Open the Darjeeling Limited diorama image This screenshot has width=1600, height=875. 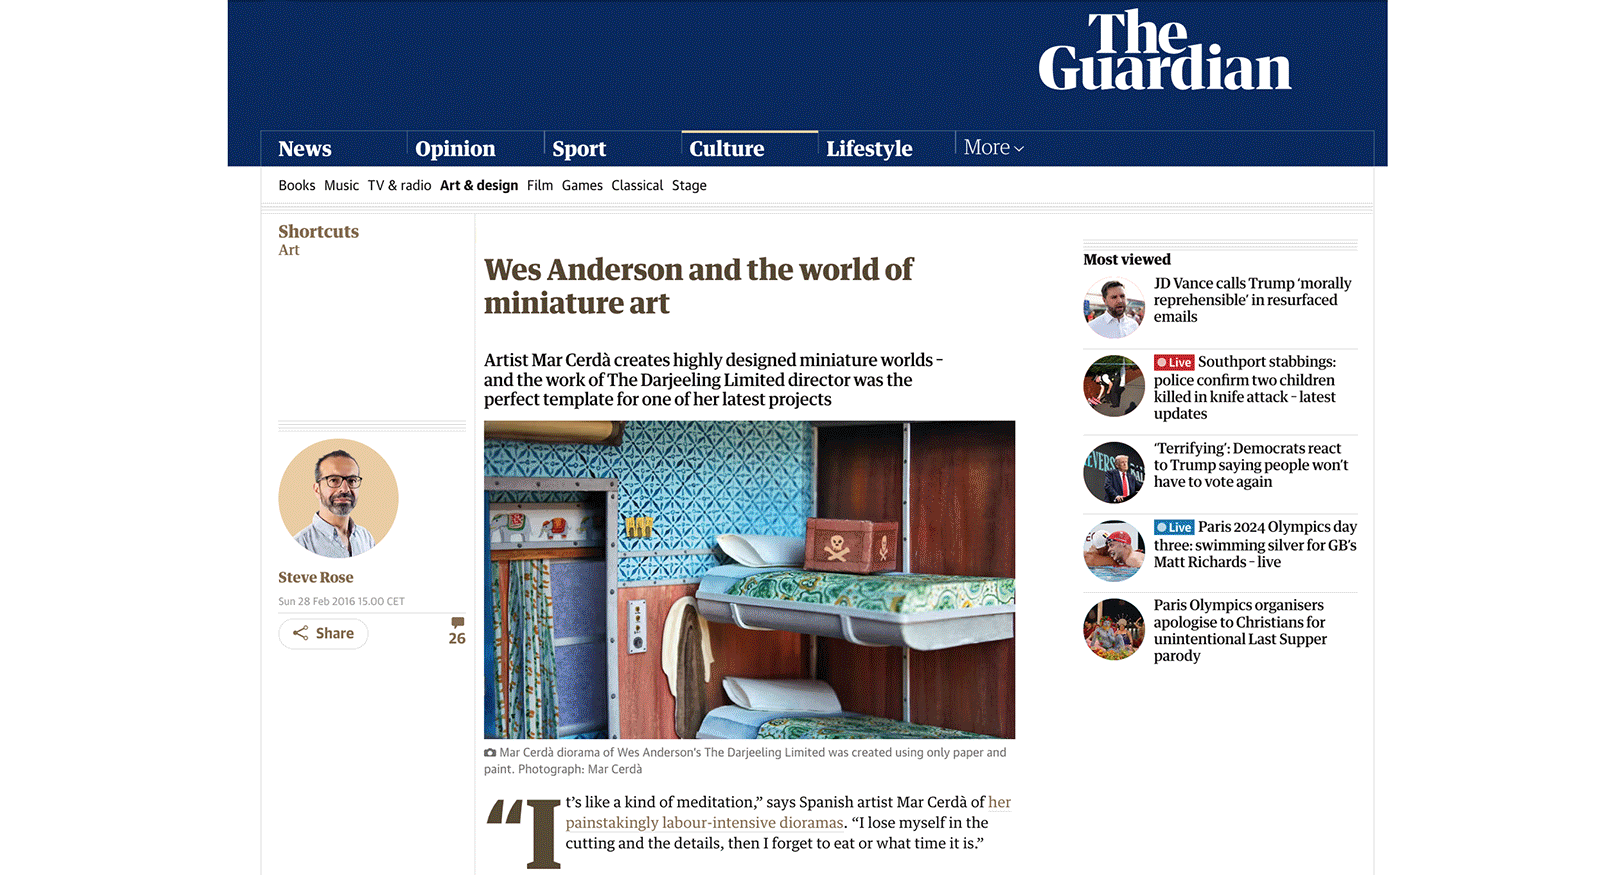click(x=749, y=579)
